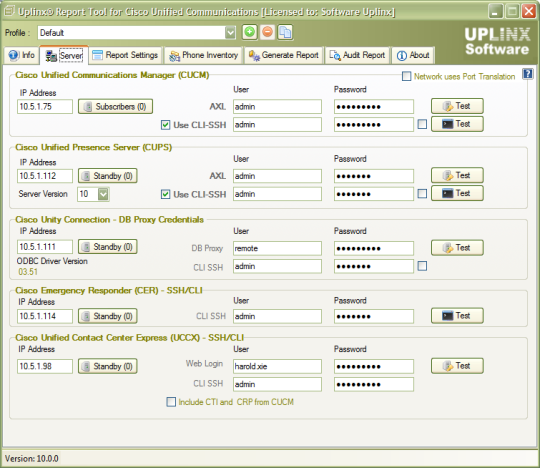Copy profile using the duplicate icon
Screen dimensions: 540x468
coord(285,33)
